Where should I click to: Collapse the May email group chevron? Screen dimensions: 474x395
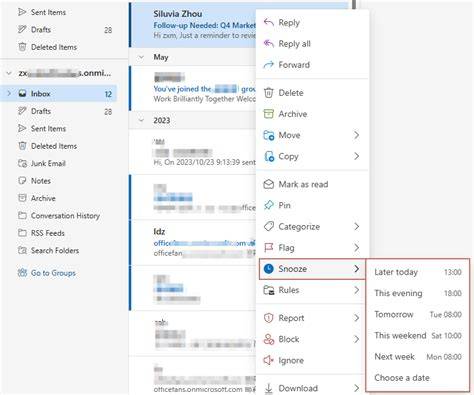click(x=141, y=57)
